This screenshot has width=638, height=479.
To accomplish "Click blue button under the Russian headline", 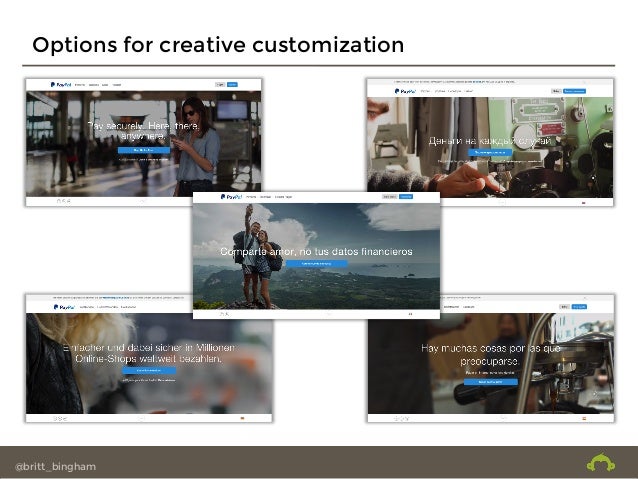I will coord(490,152).
